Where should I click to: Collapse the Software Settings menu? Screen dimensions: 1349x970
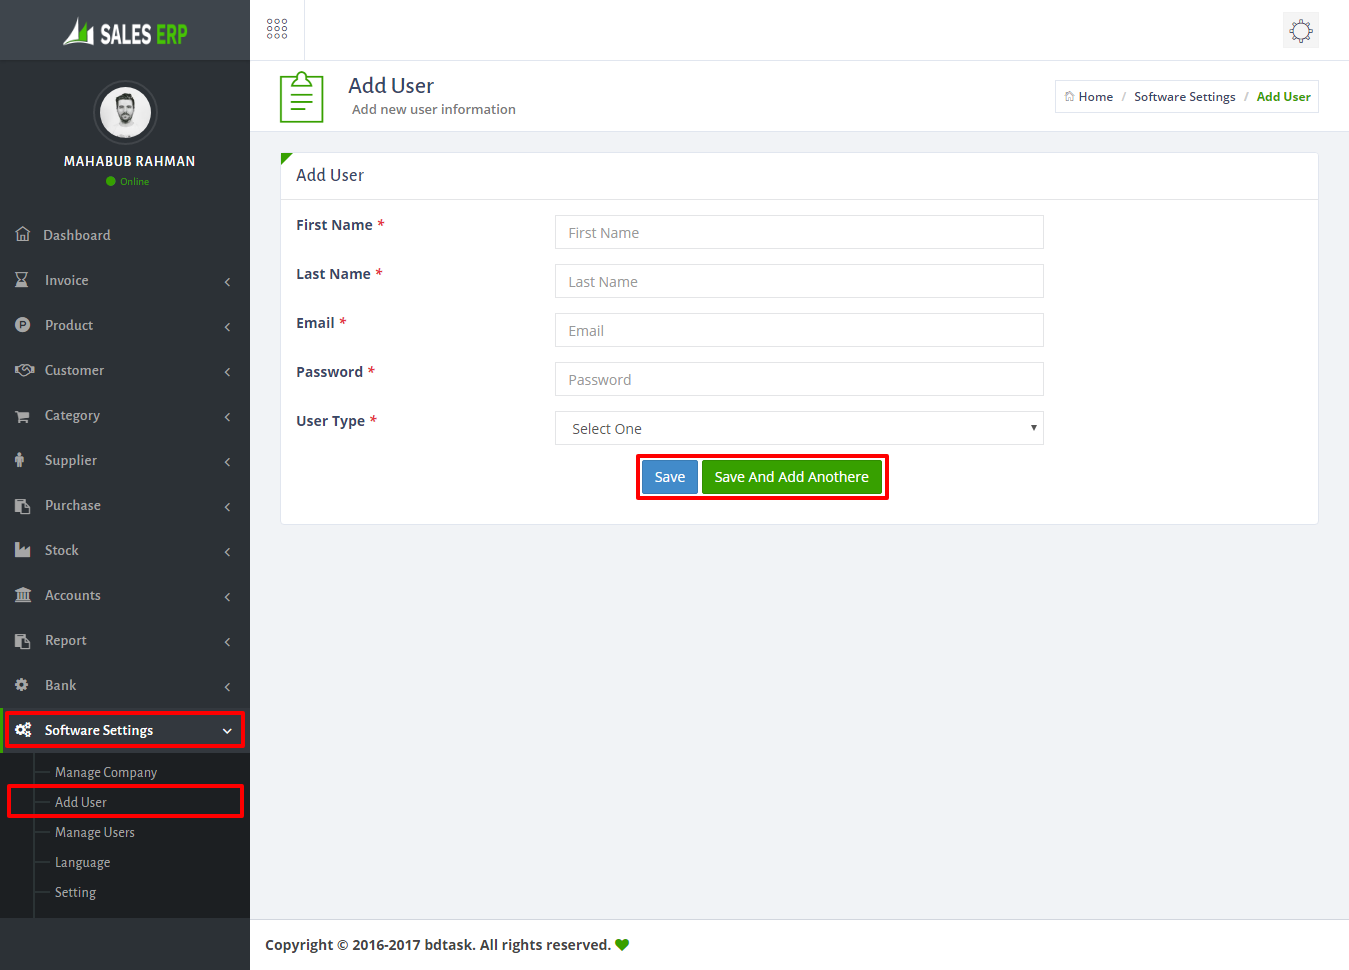click(x=227, y=731)
